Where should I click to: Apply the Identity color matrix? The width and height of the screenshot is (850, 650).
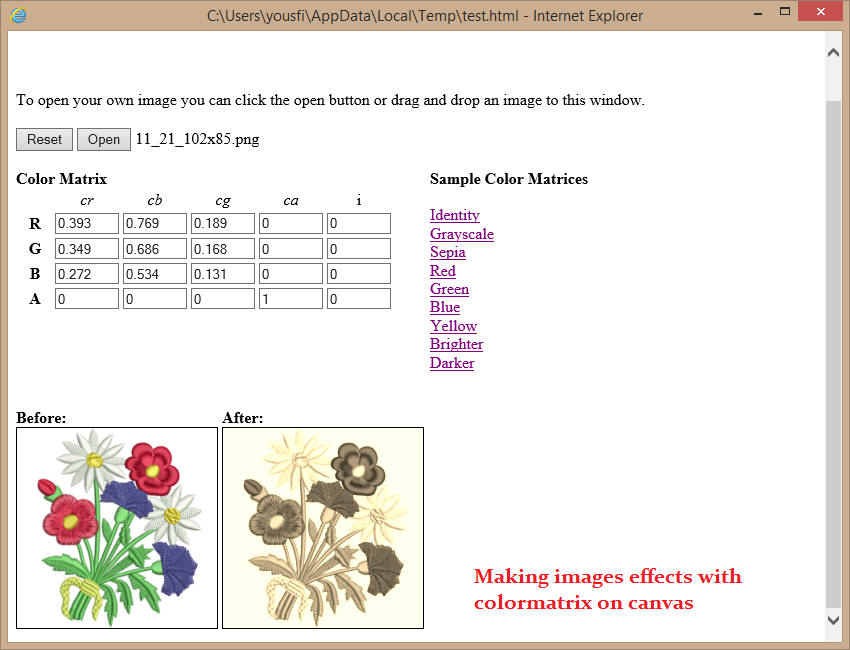tap(454, 215)
